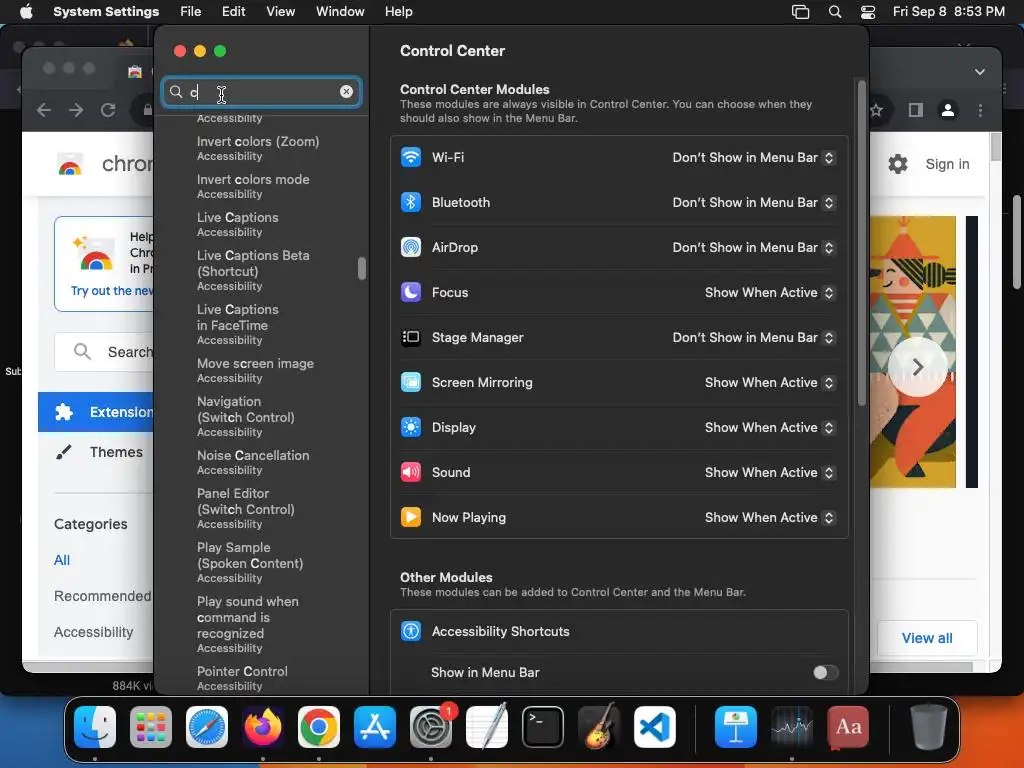Open Terminal from the Dock
The image size is (1024, 768).
(543, 727)
